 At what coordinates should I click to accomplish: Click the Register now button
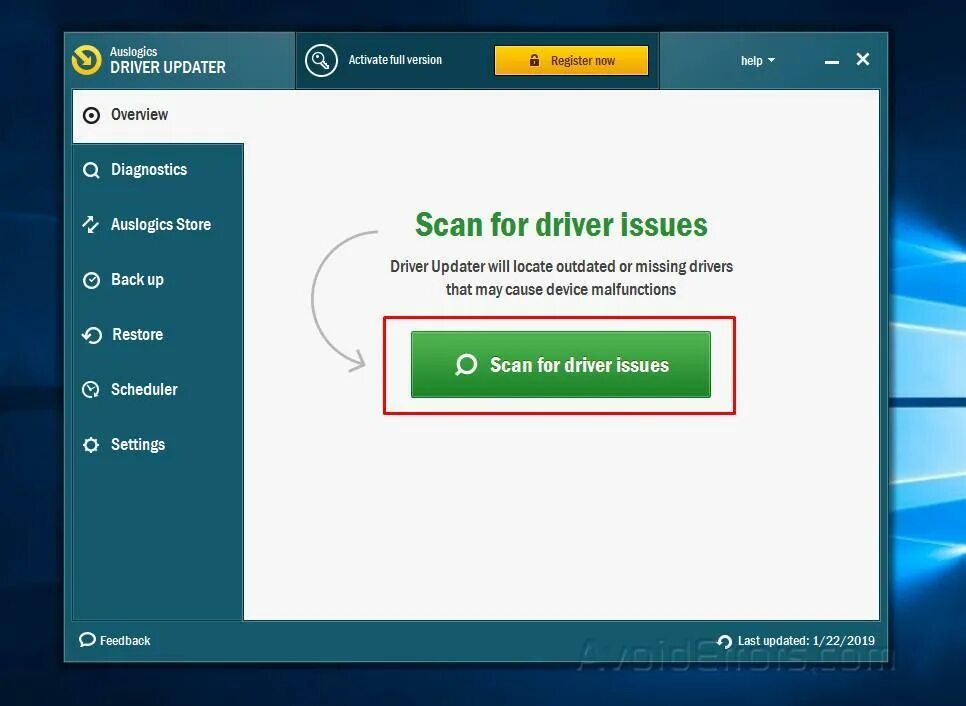pyautogui.click(x=571, y=60)
